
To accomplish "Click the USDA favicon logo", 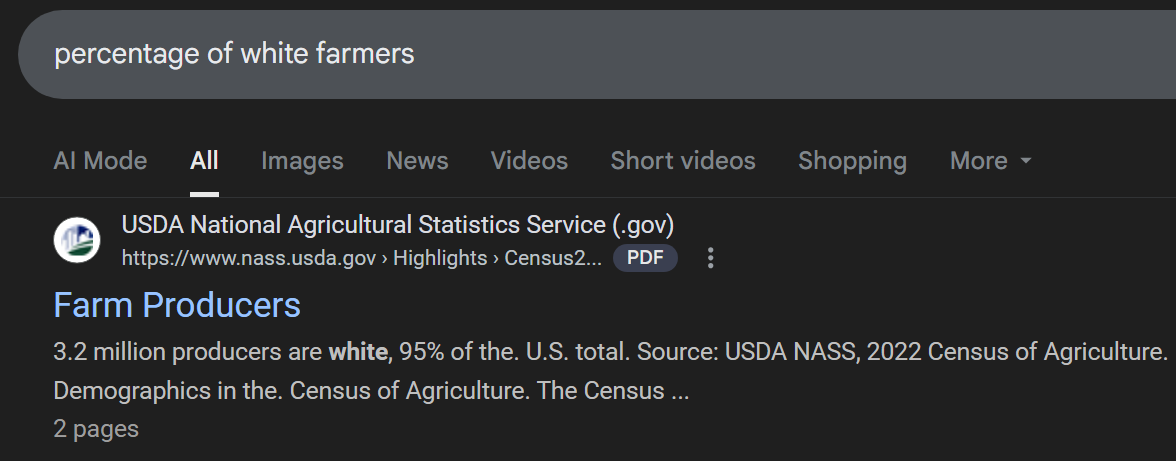I will coord(77,240).
